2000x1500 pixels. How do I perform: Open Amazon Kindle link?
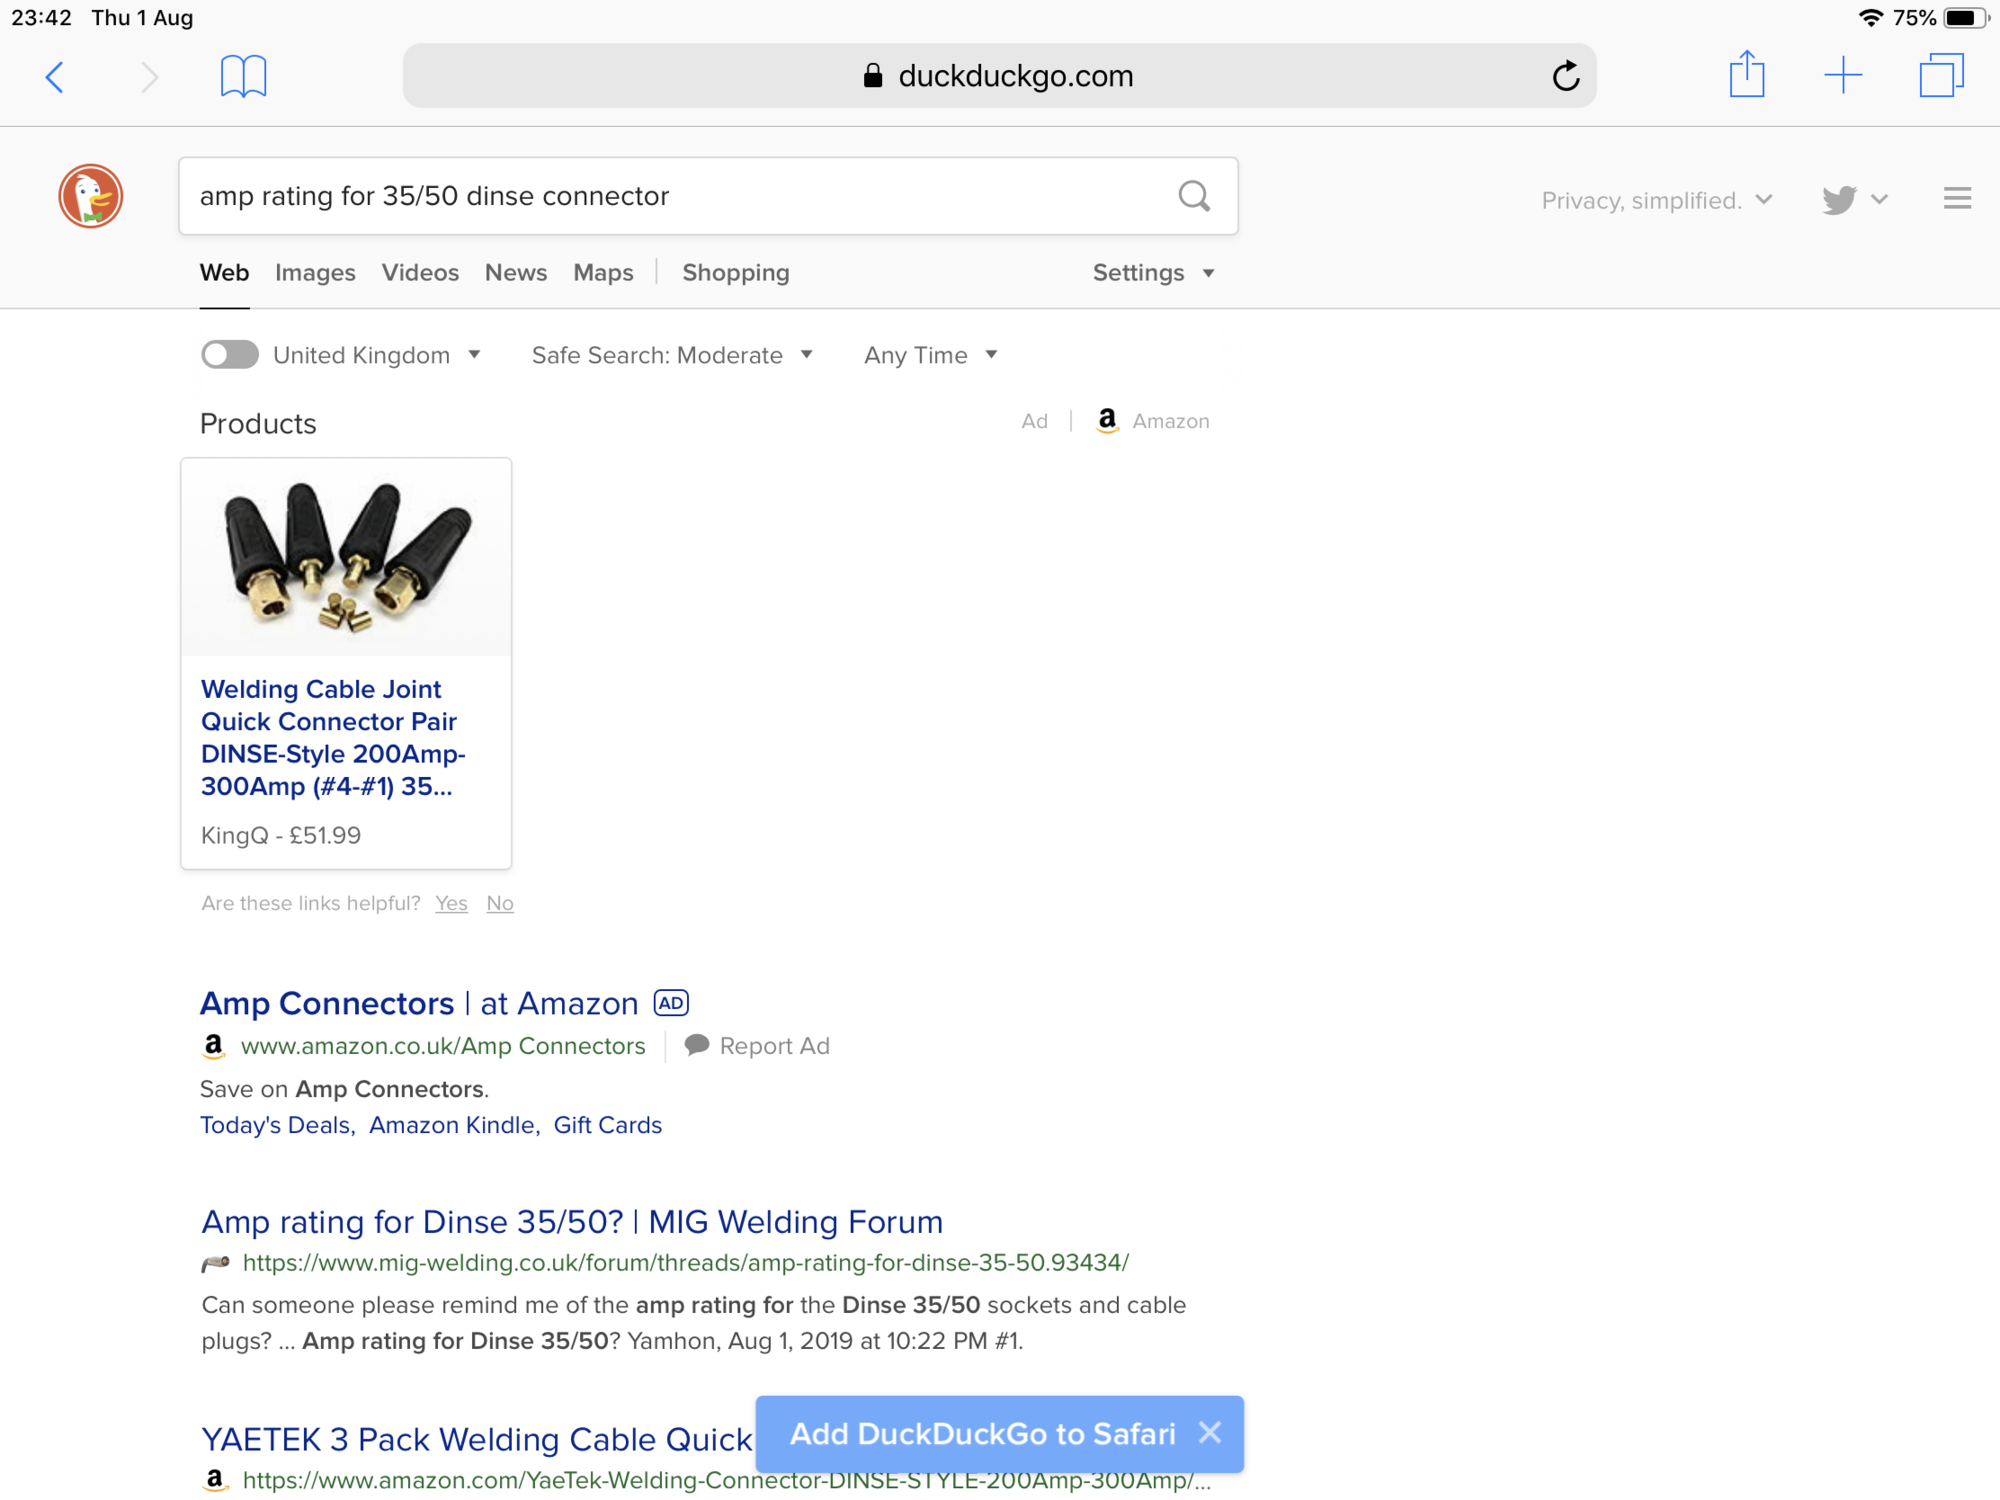point(454,1125)
